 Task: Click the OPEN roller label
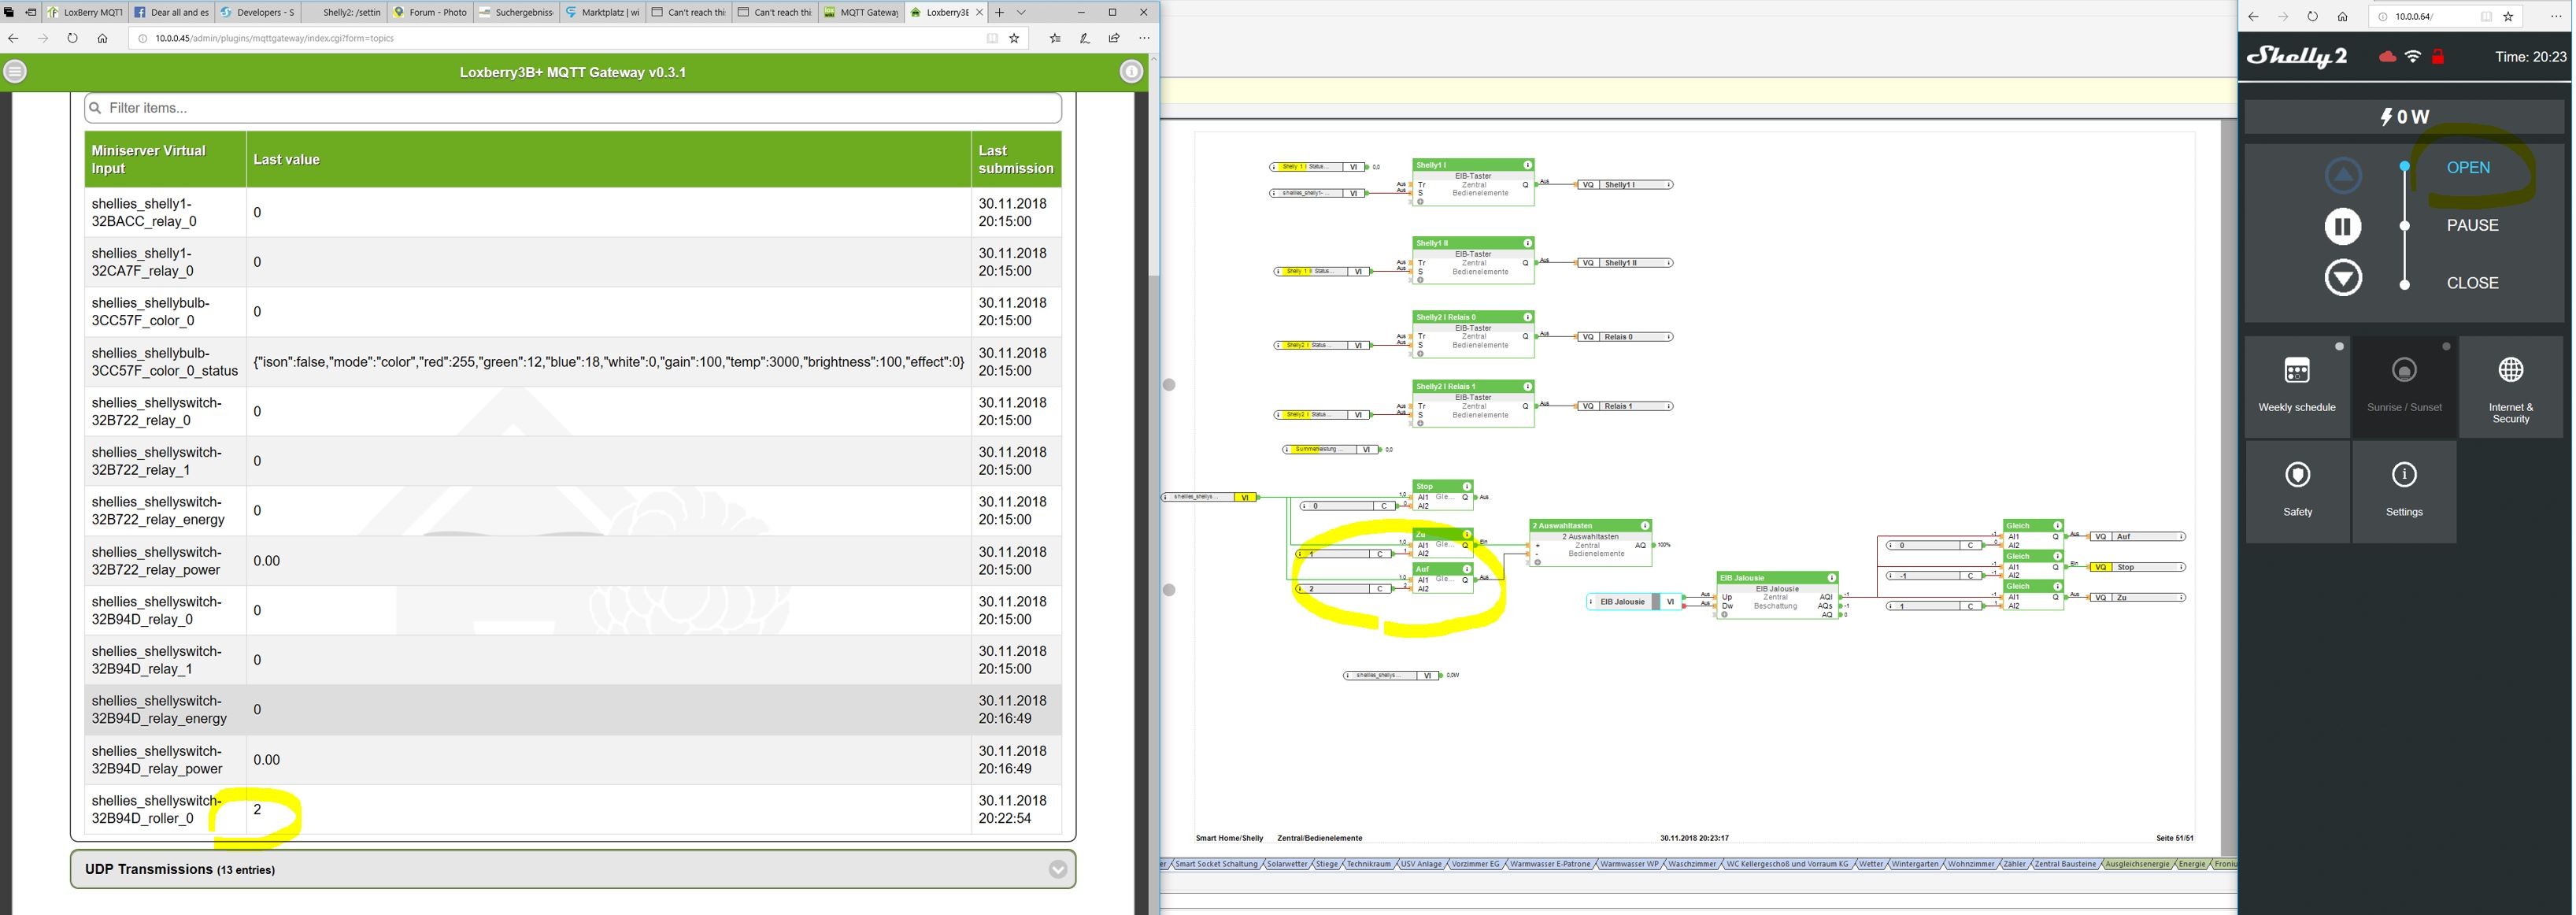[2467, 168]
